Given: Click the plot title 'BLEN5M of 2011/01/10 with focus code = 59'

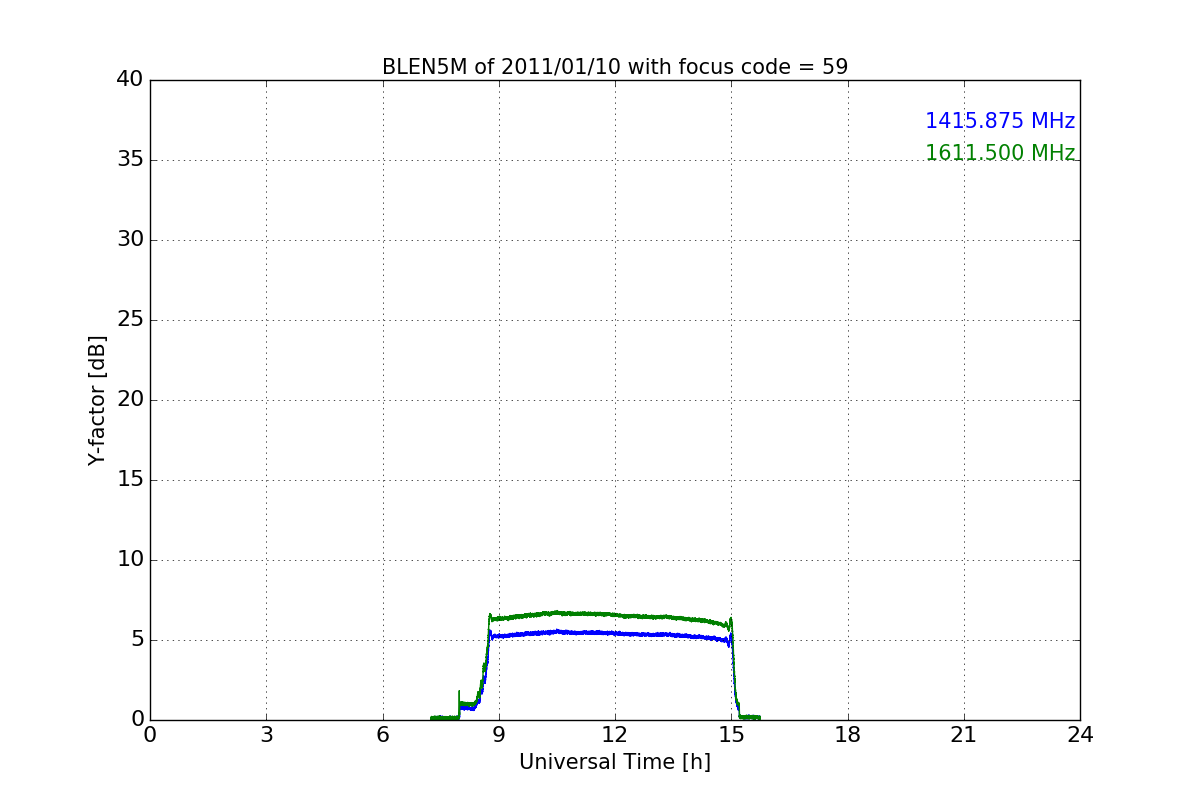Looking at the screenshot, I should [x=615, y=67].
